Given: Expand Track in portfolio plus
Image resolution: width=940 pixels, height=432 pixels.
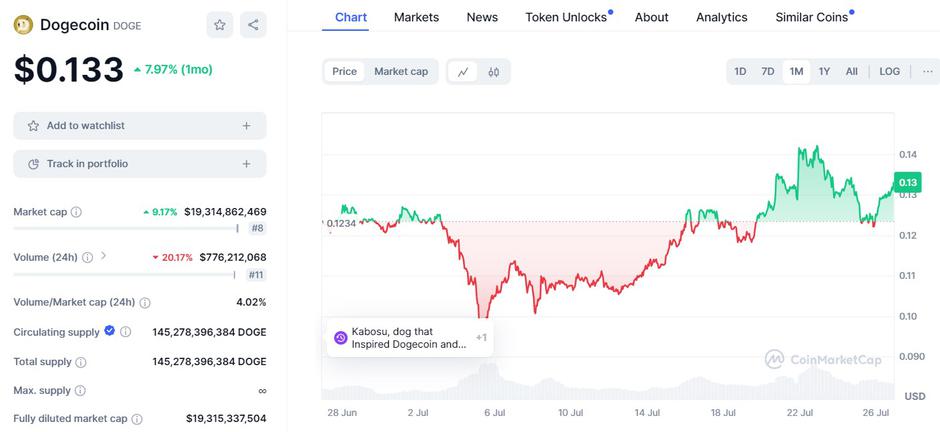Looking at the screenshot, I should [x=246, y=164].
